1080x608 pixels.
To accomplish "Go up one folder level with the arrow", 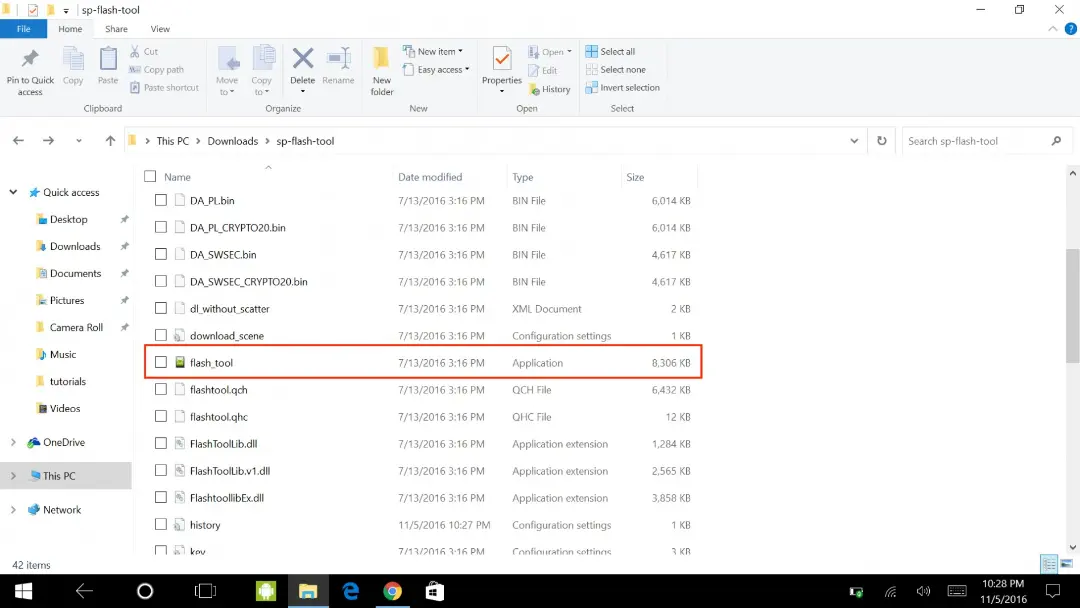I will coord(110,140).
